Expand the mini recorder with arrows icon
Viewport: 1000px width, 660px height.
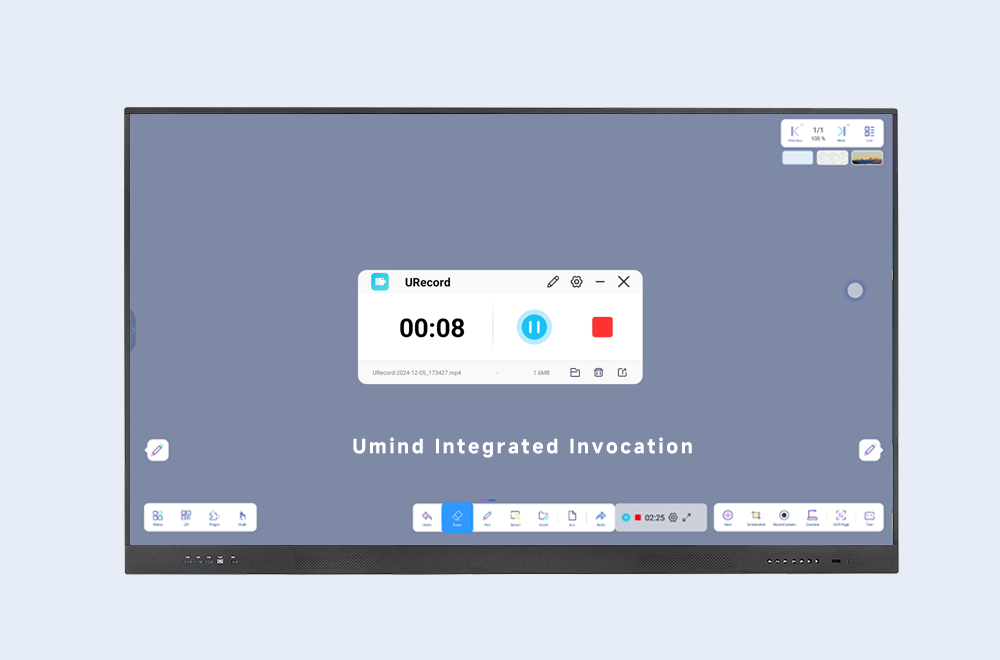tap(687, 518)
